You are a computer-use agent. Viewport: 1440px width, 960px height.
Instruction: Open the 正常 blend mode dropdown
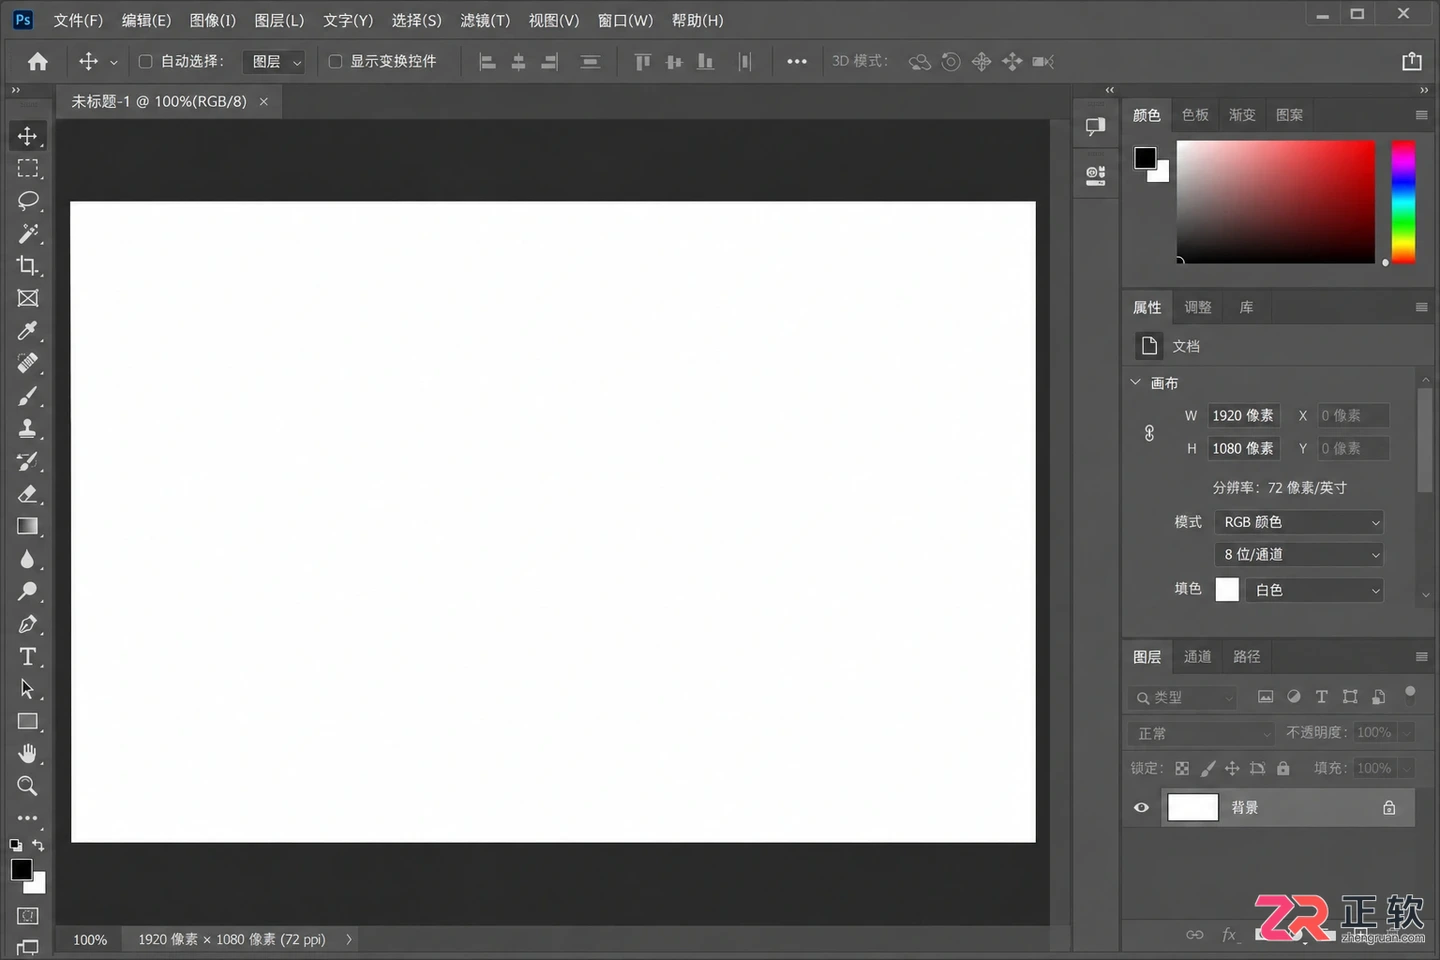[x=1201, y=733]
